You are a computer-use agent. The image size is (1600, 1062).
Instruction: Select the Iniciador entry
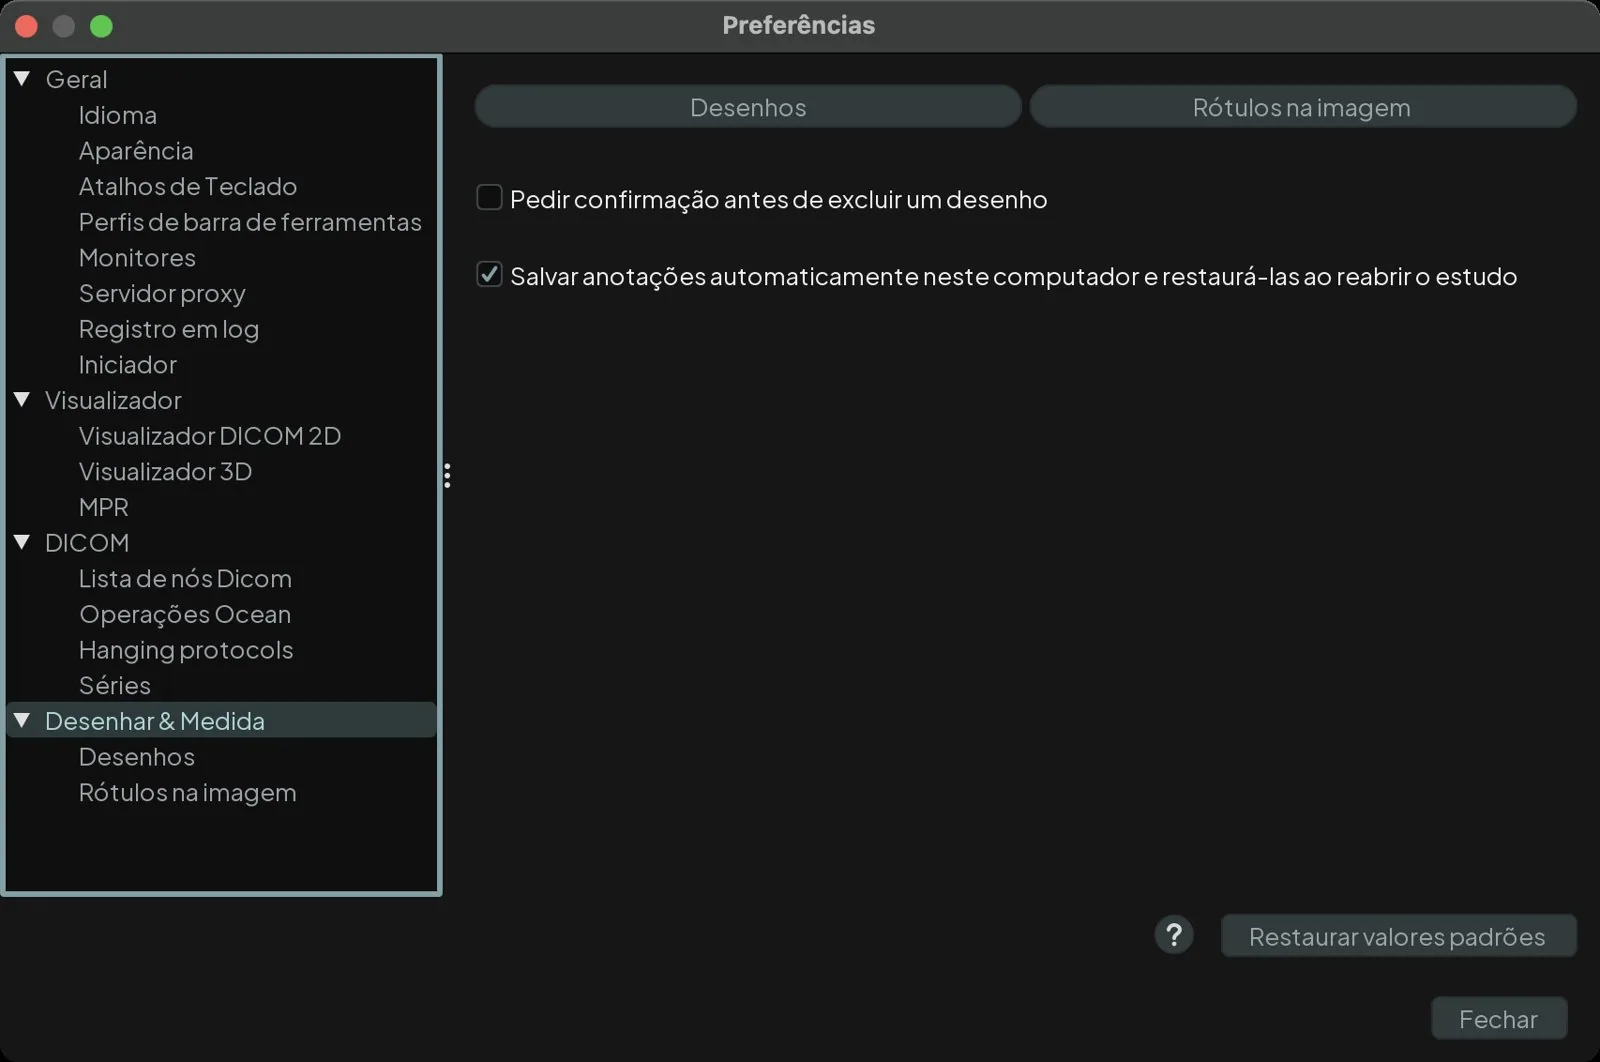(128, 365)
